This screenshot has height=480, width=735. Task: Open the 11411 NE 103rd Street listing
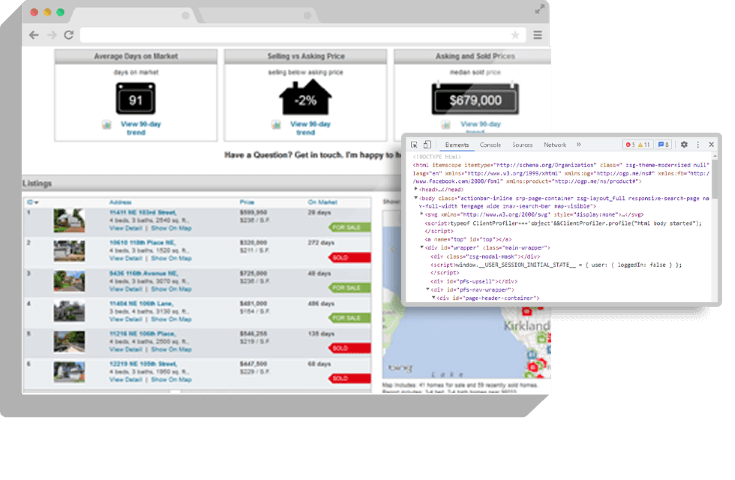(143, 212)
